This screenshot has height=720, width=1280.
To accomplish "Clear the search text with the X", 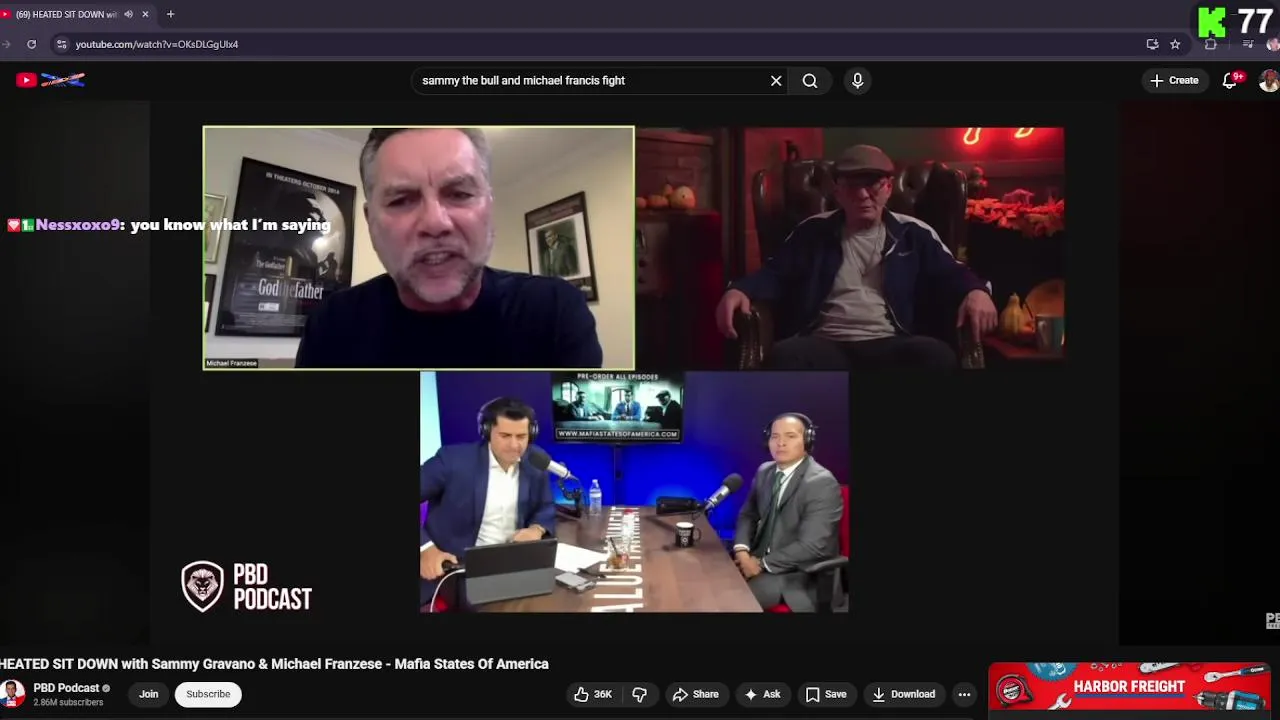I will tap(776, 80).
